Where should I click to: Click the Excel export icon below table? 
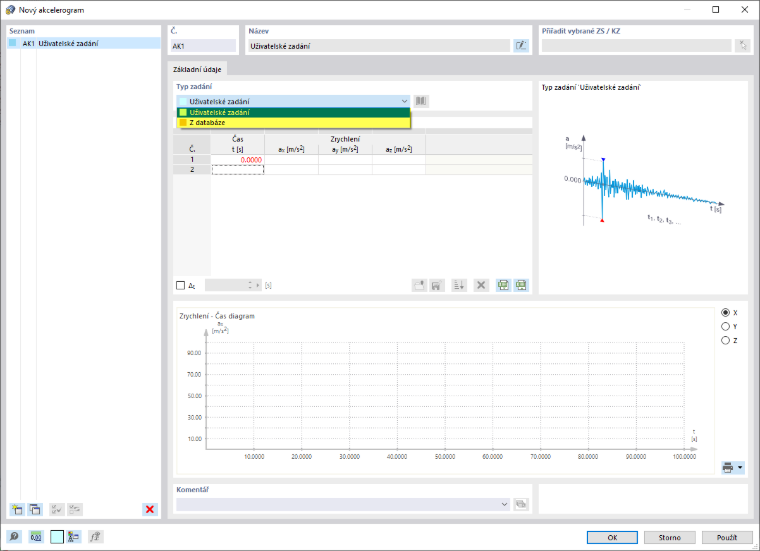503,285
